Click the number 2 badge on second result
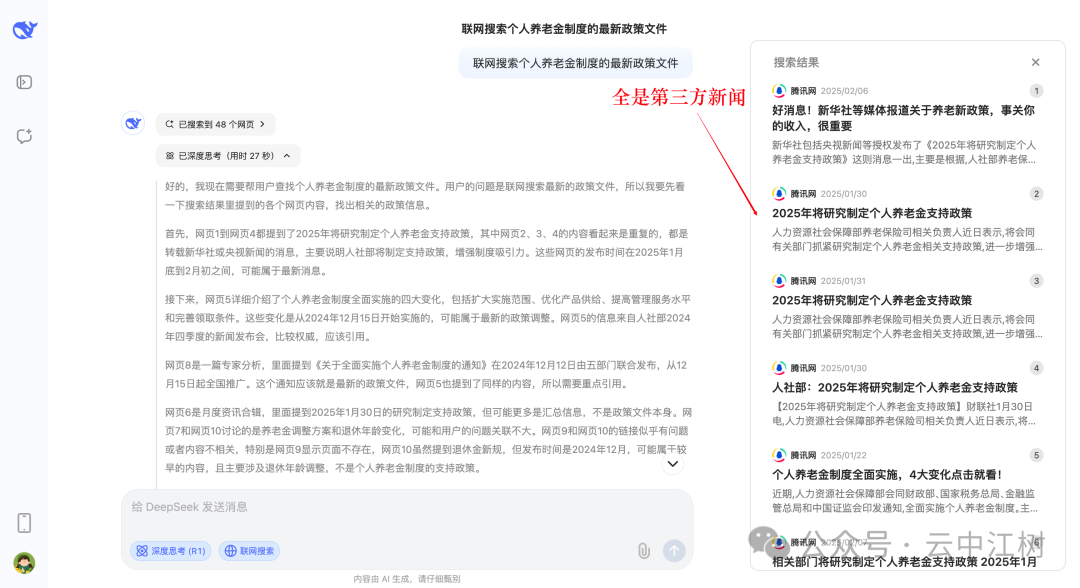 [x=1036, y=193]
